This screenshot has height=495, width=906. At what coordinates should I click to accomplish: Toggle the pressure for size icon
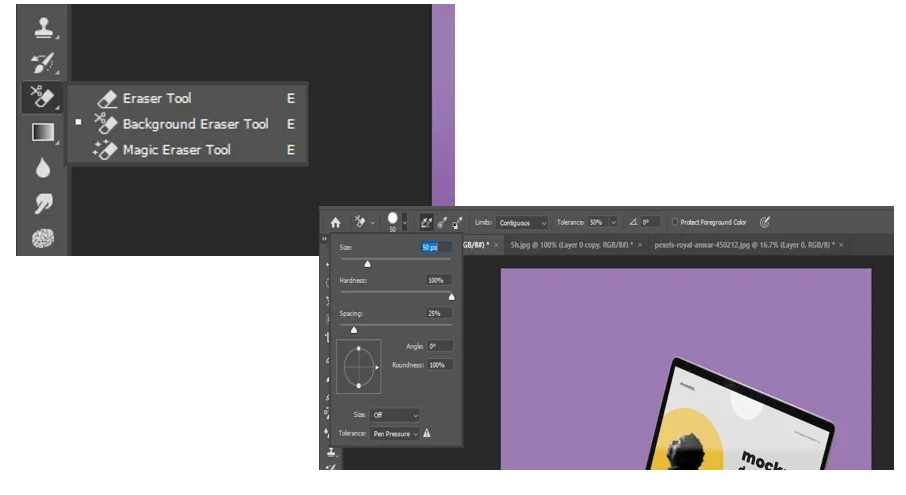[x=764, y=222]
